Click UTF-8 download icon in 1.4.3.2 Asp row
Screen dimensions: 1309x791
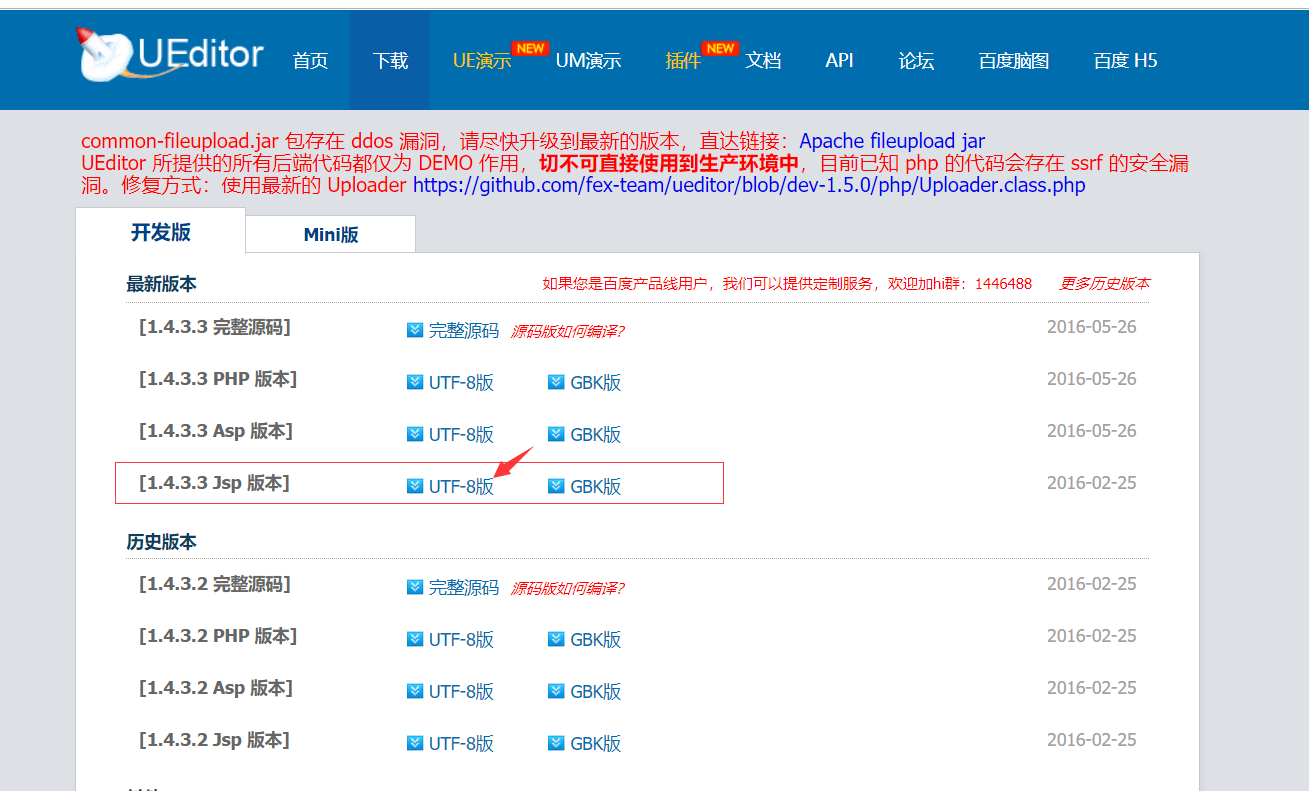pos(415,691)
